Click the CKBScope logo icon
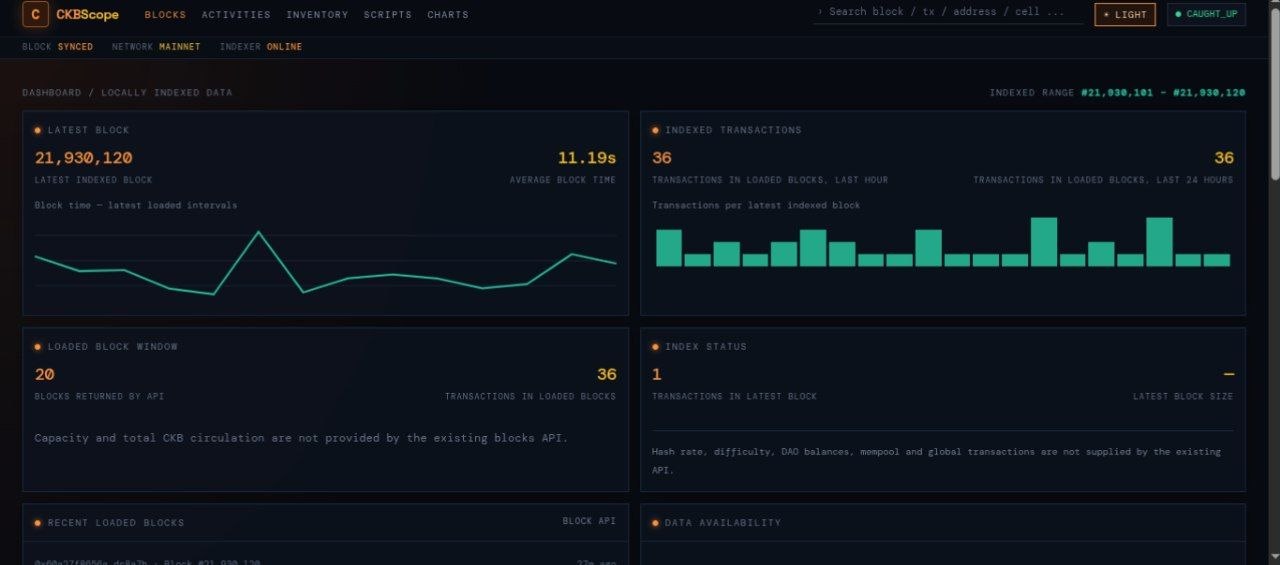 [35, 14]
